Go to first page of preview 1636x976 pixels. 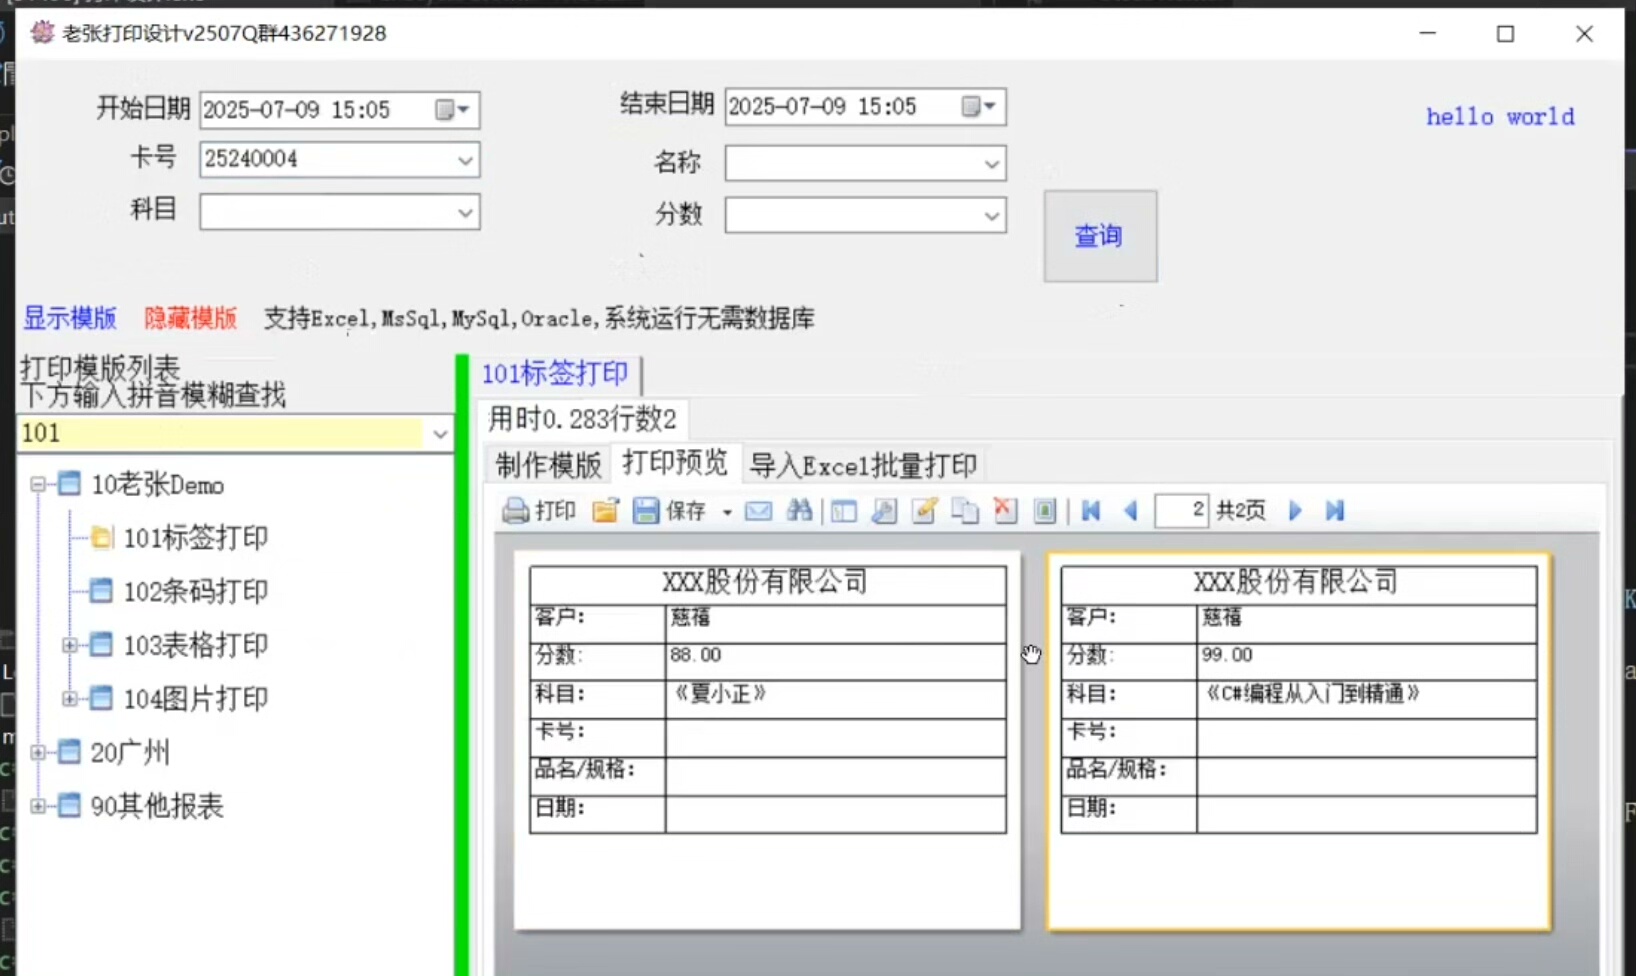[x=1091, y=511]
